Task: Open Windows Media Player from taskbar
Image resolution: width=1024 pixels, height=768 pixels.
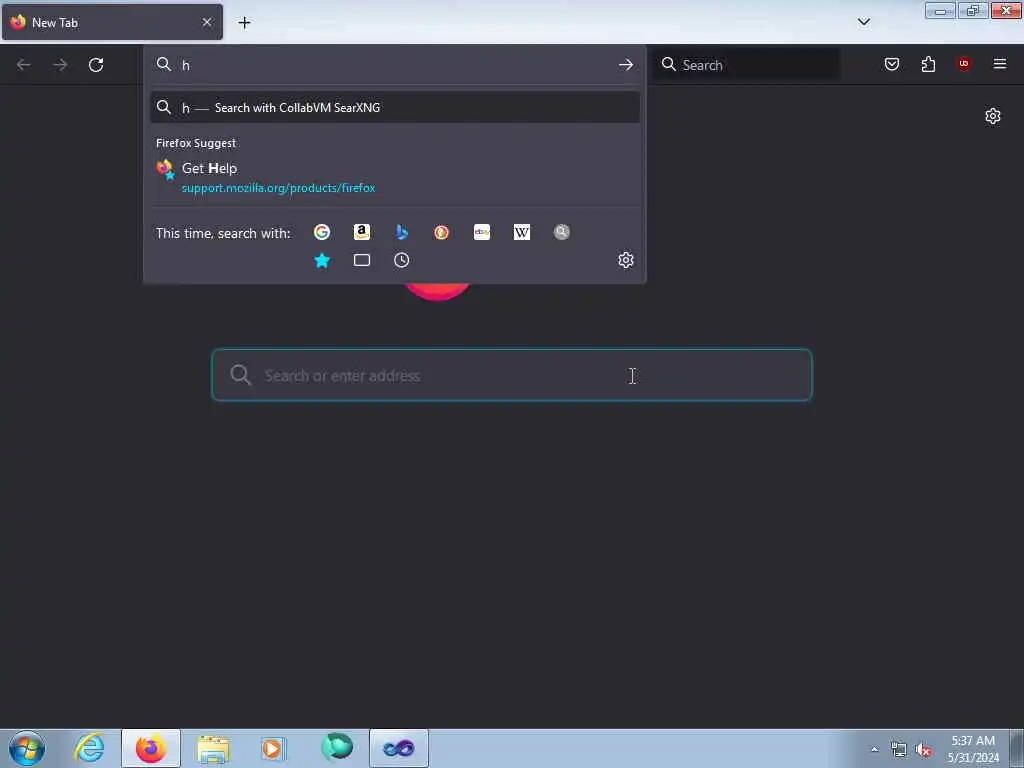Action: (274, 748)
